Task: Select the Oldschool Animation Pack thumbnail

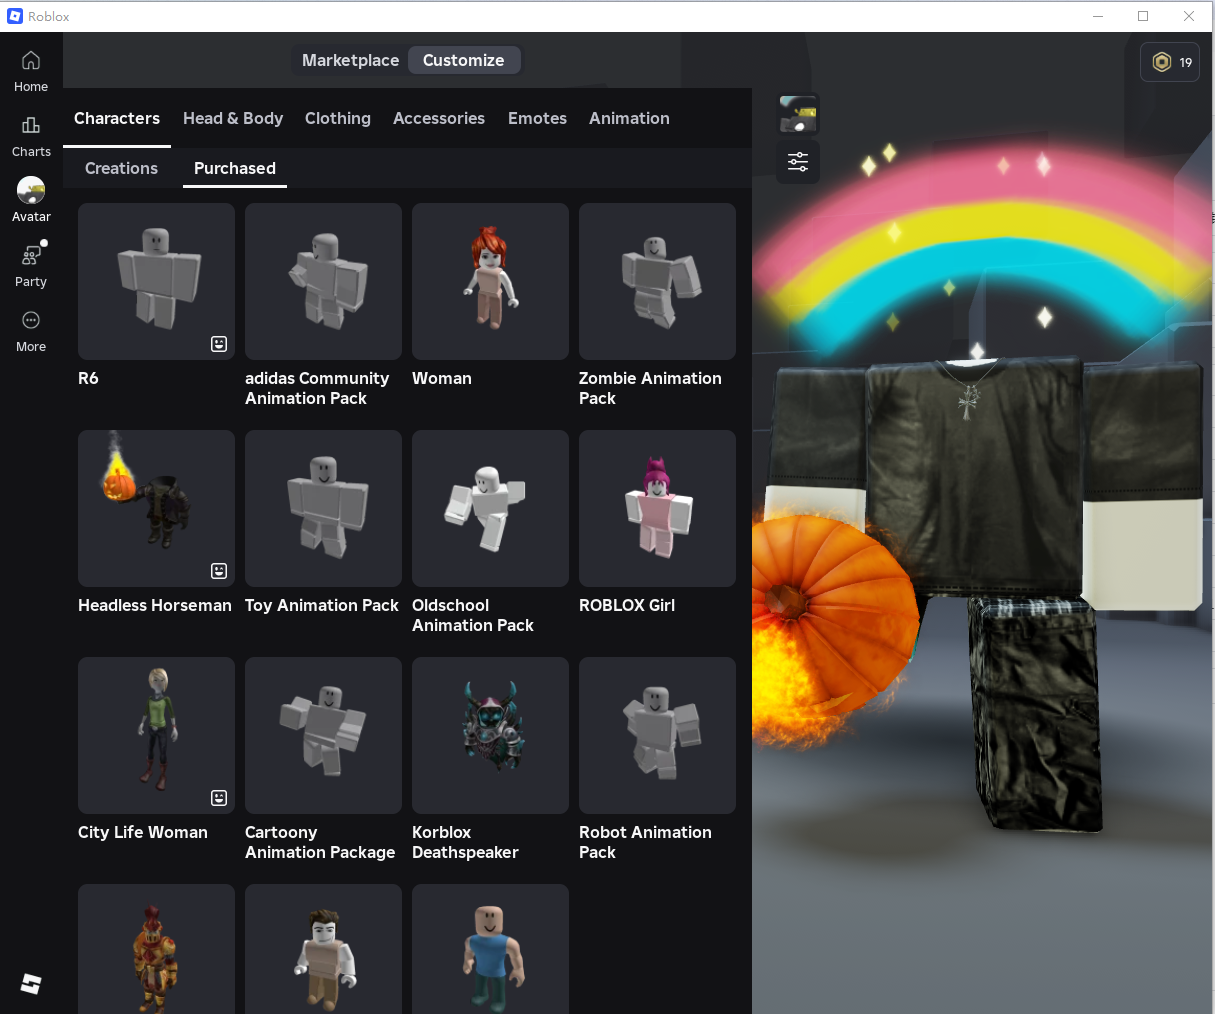Action: pyautogui.click(x=490, y=508)
